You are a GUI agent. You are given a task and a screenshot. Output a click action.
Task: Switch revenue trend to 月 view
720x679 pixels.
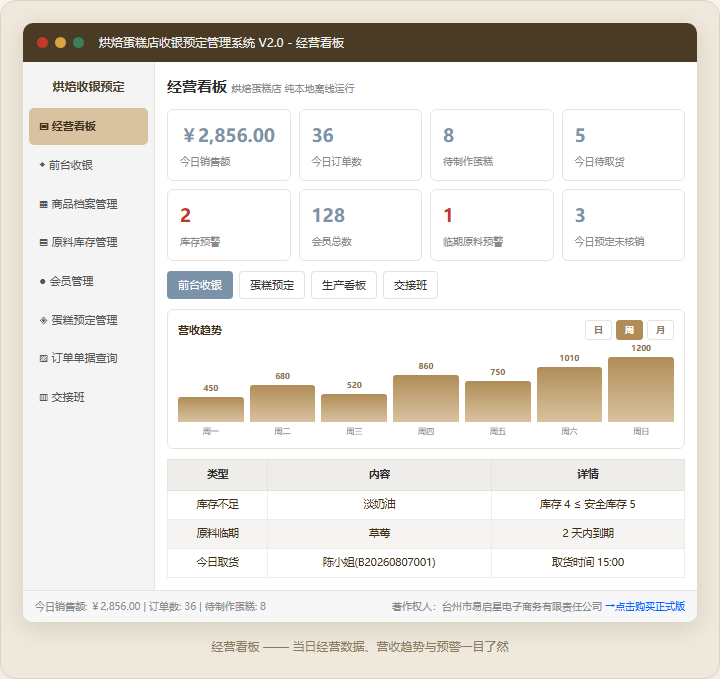pos(660,330)
